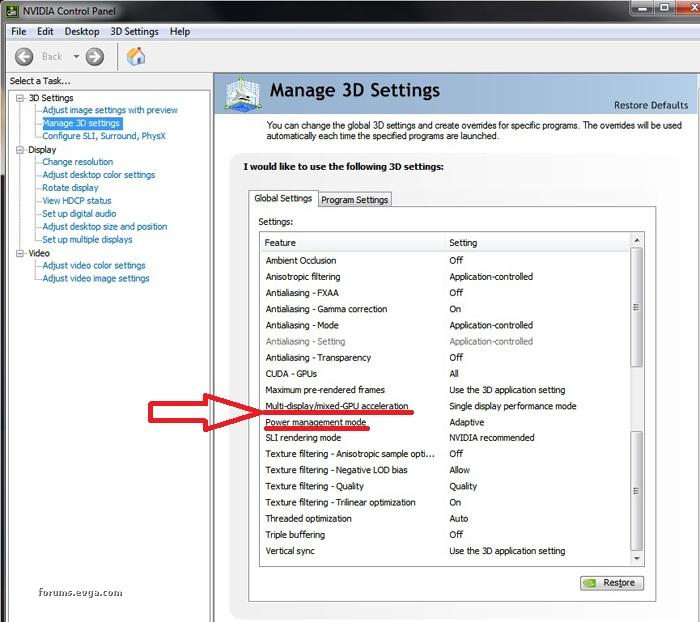The height and width of the screenshot is (622, 700).
Task: Open the Back history dropdown arrow
Action: coord(76,57)
